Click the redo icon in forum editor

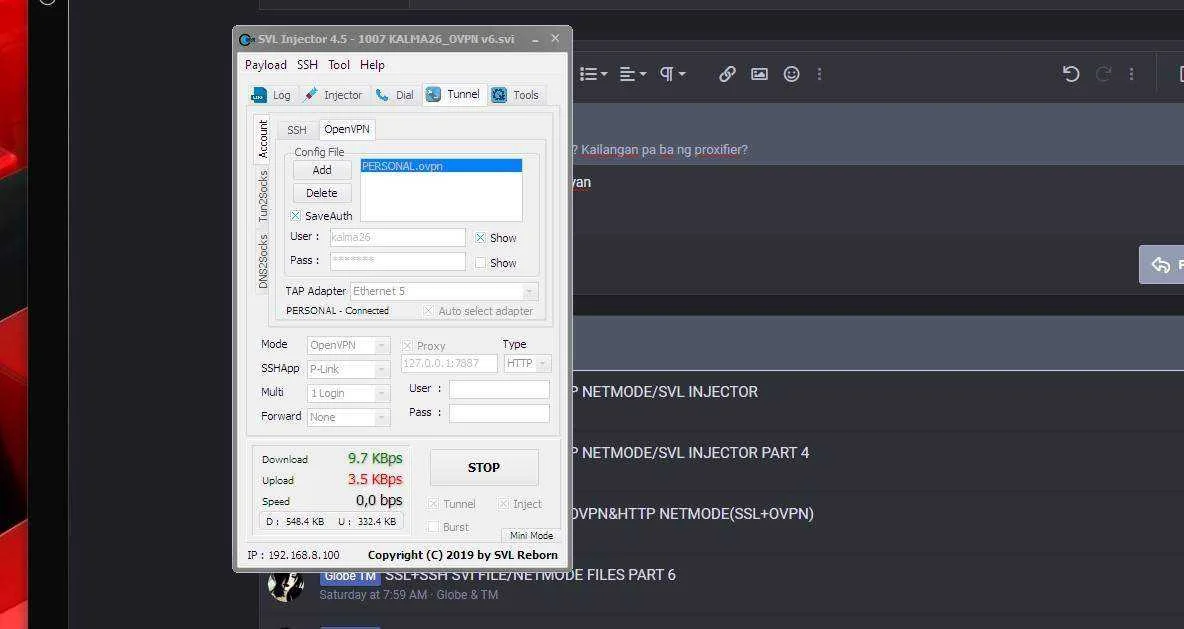[1103, 74]
